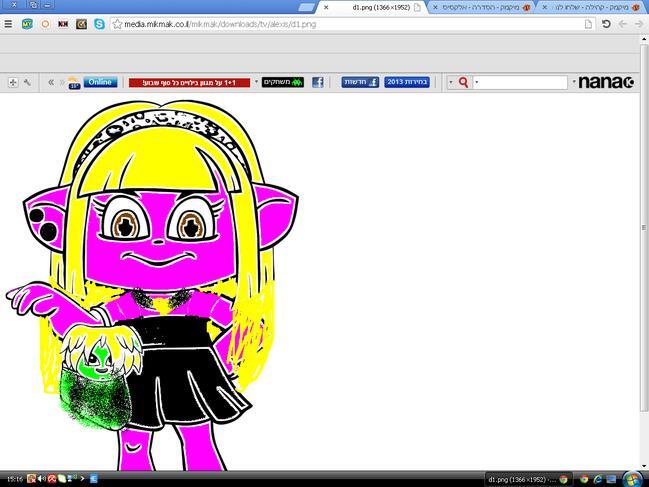Click the red 1+1 banner ad

[189, 83]
